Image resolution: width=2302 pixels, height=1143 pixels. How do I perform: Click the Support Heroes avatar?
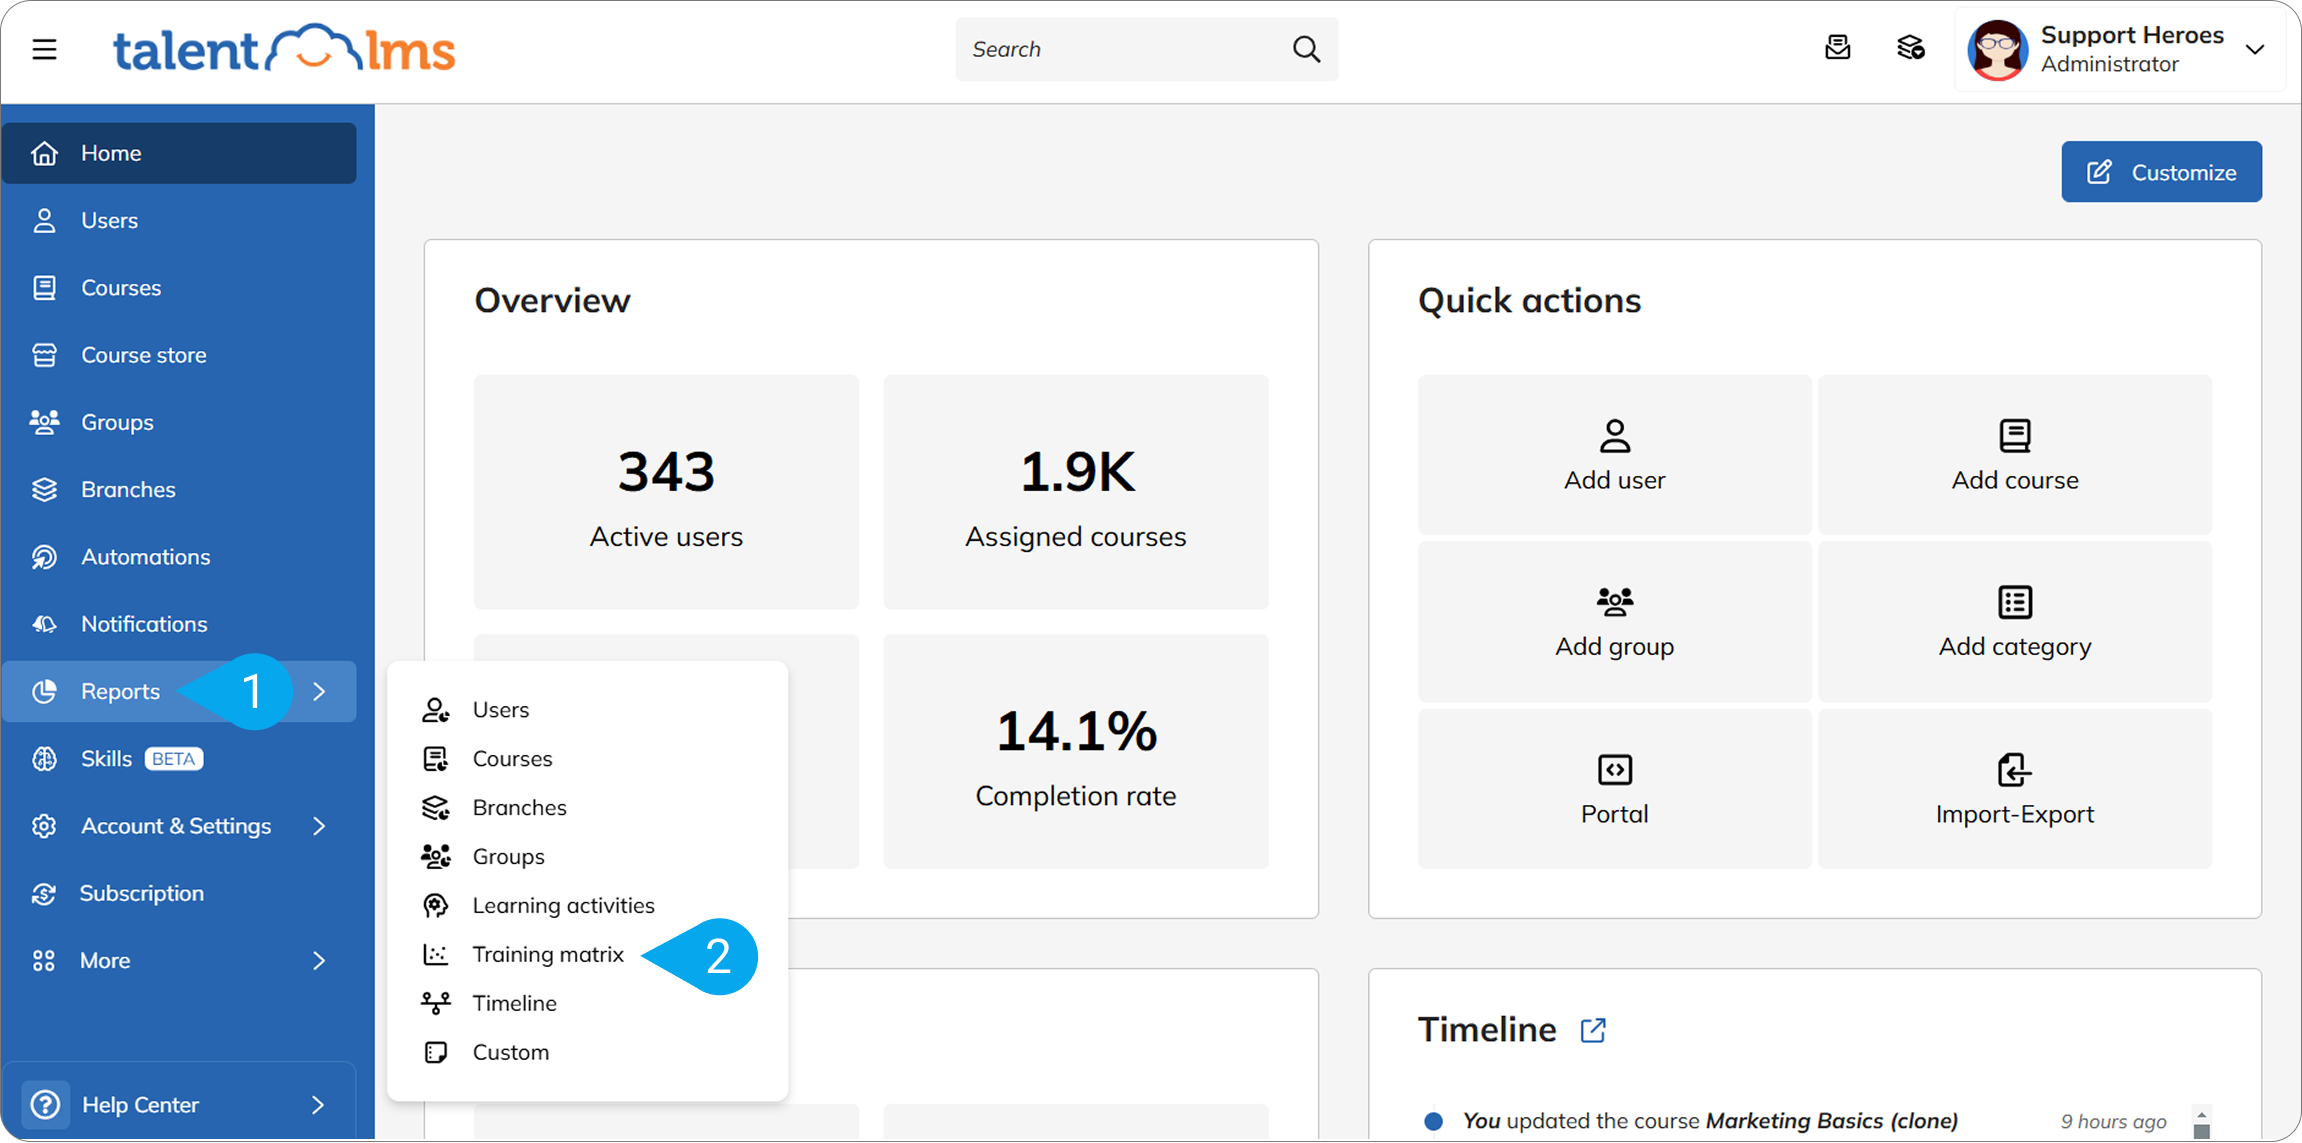point(1997,49)
